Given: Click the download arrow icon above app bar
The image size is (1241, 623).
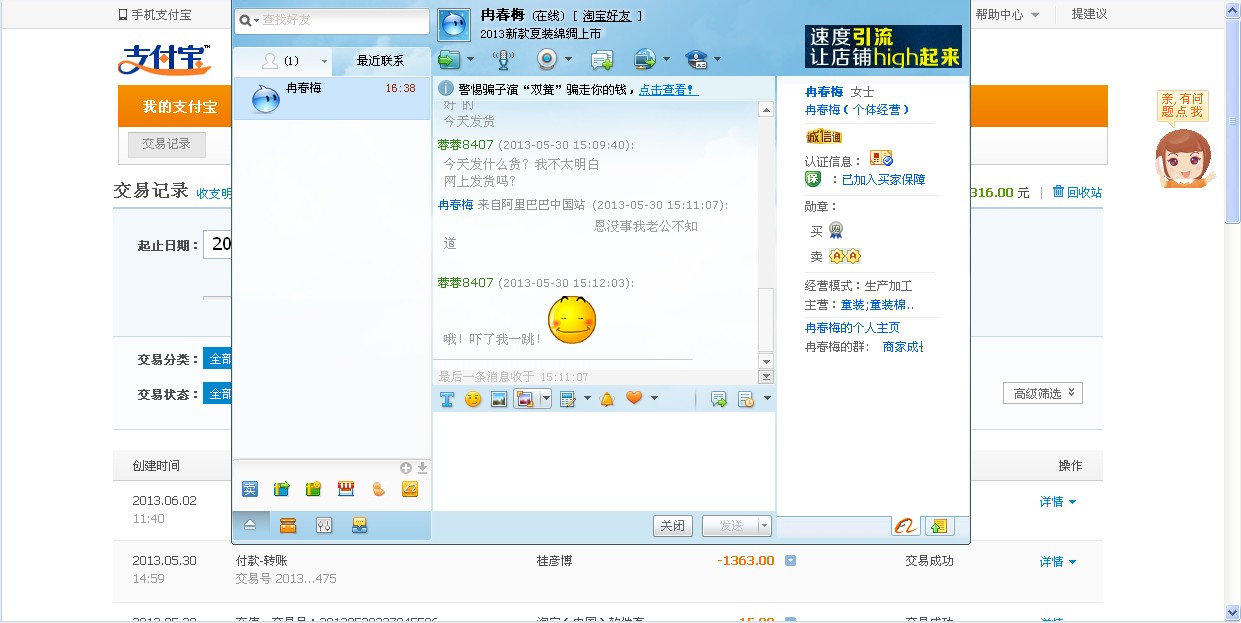Looking at the screenshot, I should (422, 467).
